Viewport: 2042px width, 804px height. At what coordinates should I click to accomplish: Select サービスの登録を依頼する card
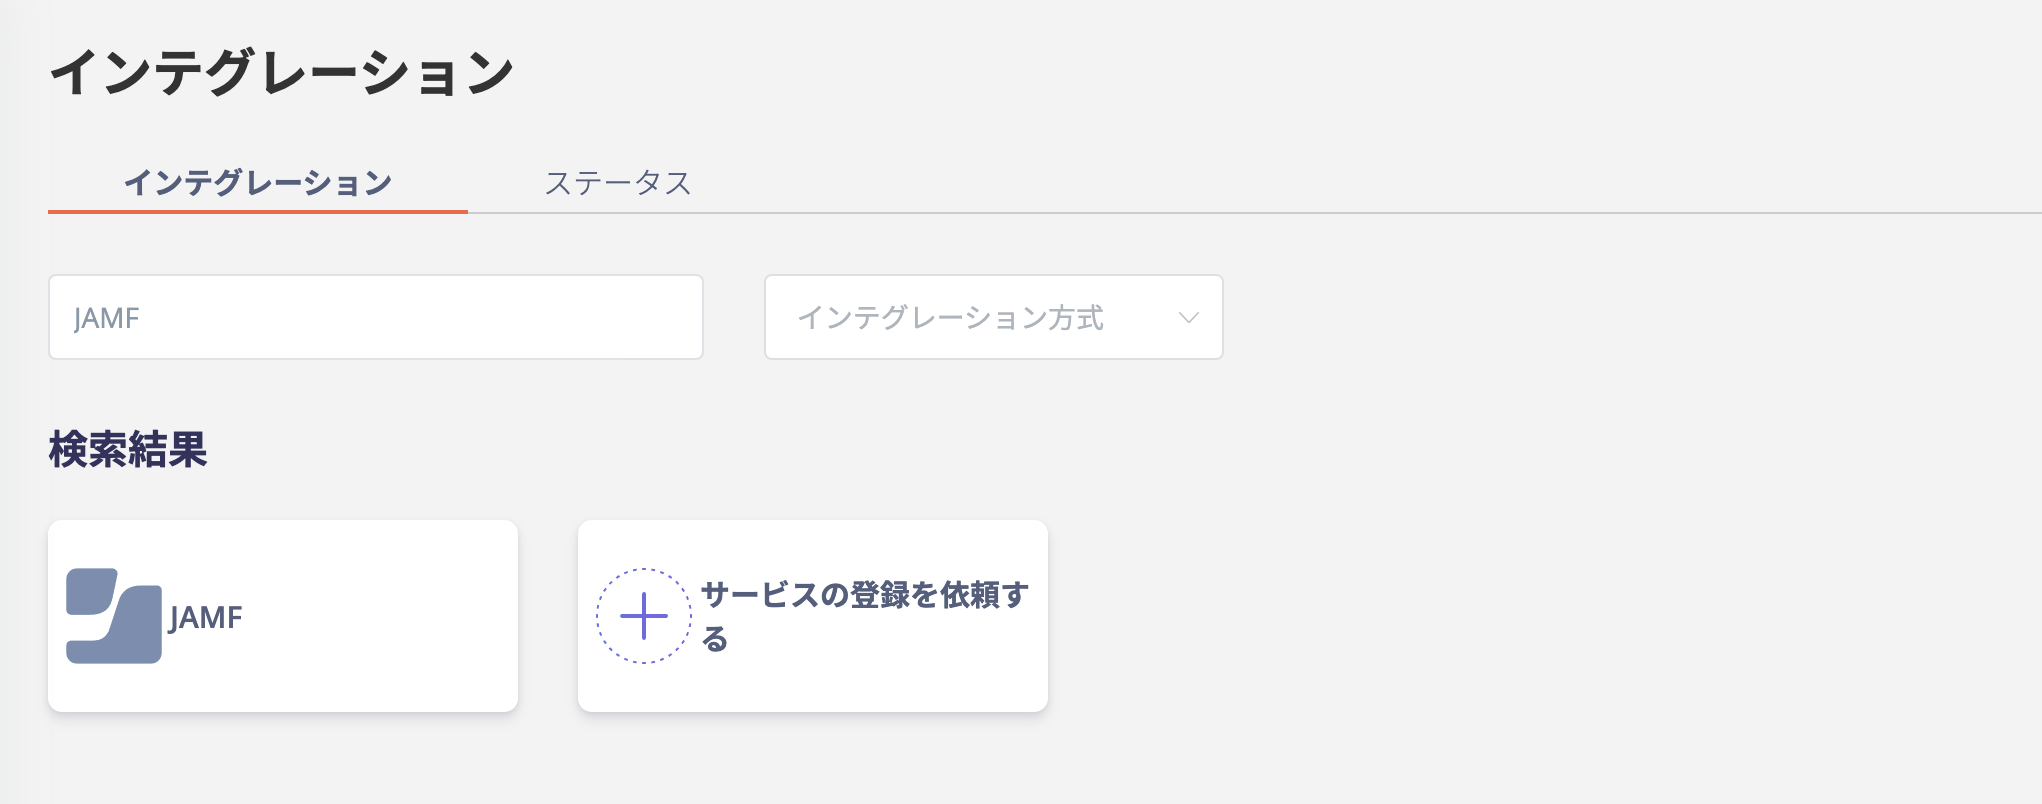[x=813, y=616]
